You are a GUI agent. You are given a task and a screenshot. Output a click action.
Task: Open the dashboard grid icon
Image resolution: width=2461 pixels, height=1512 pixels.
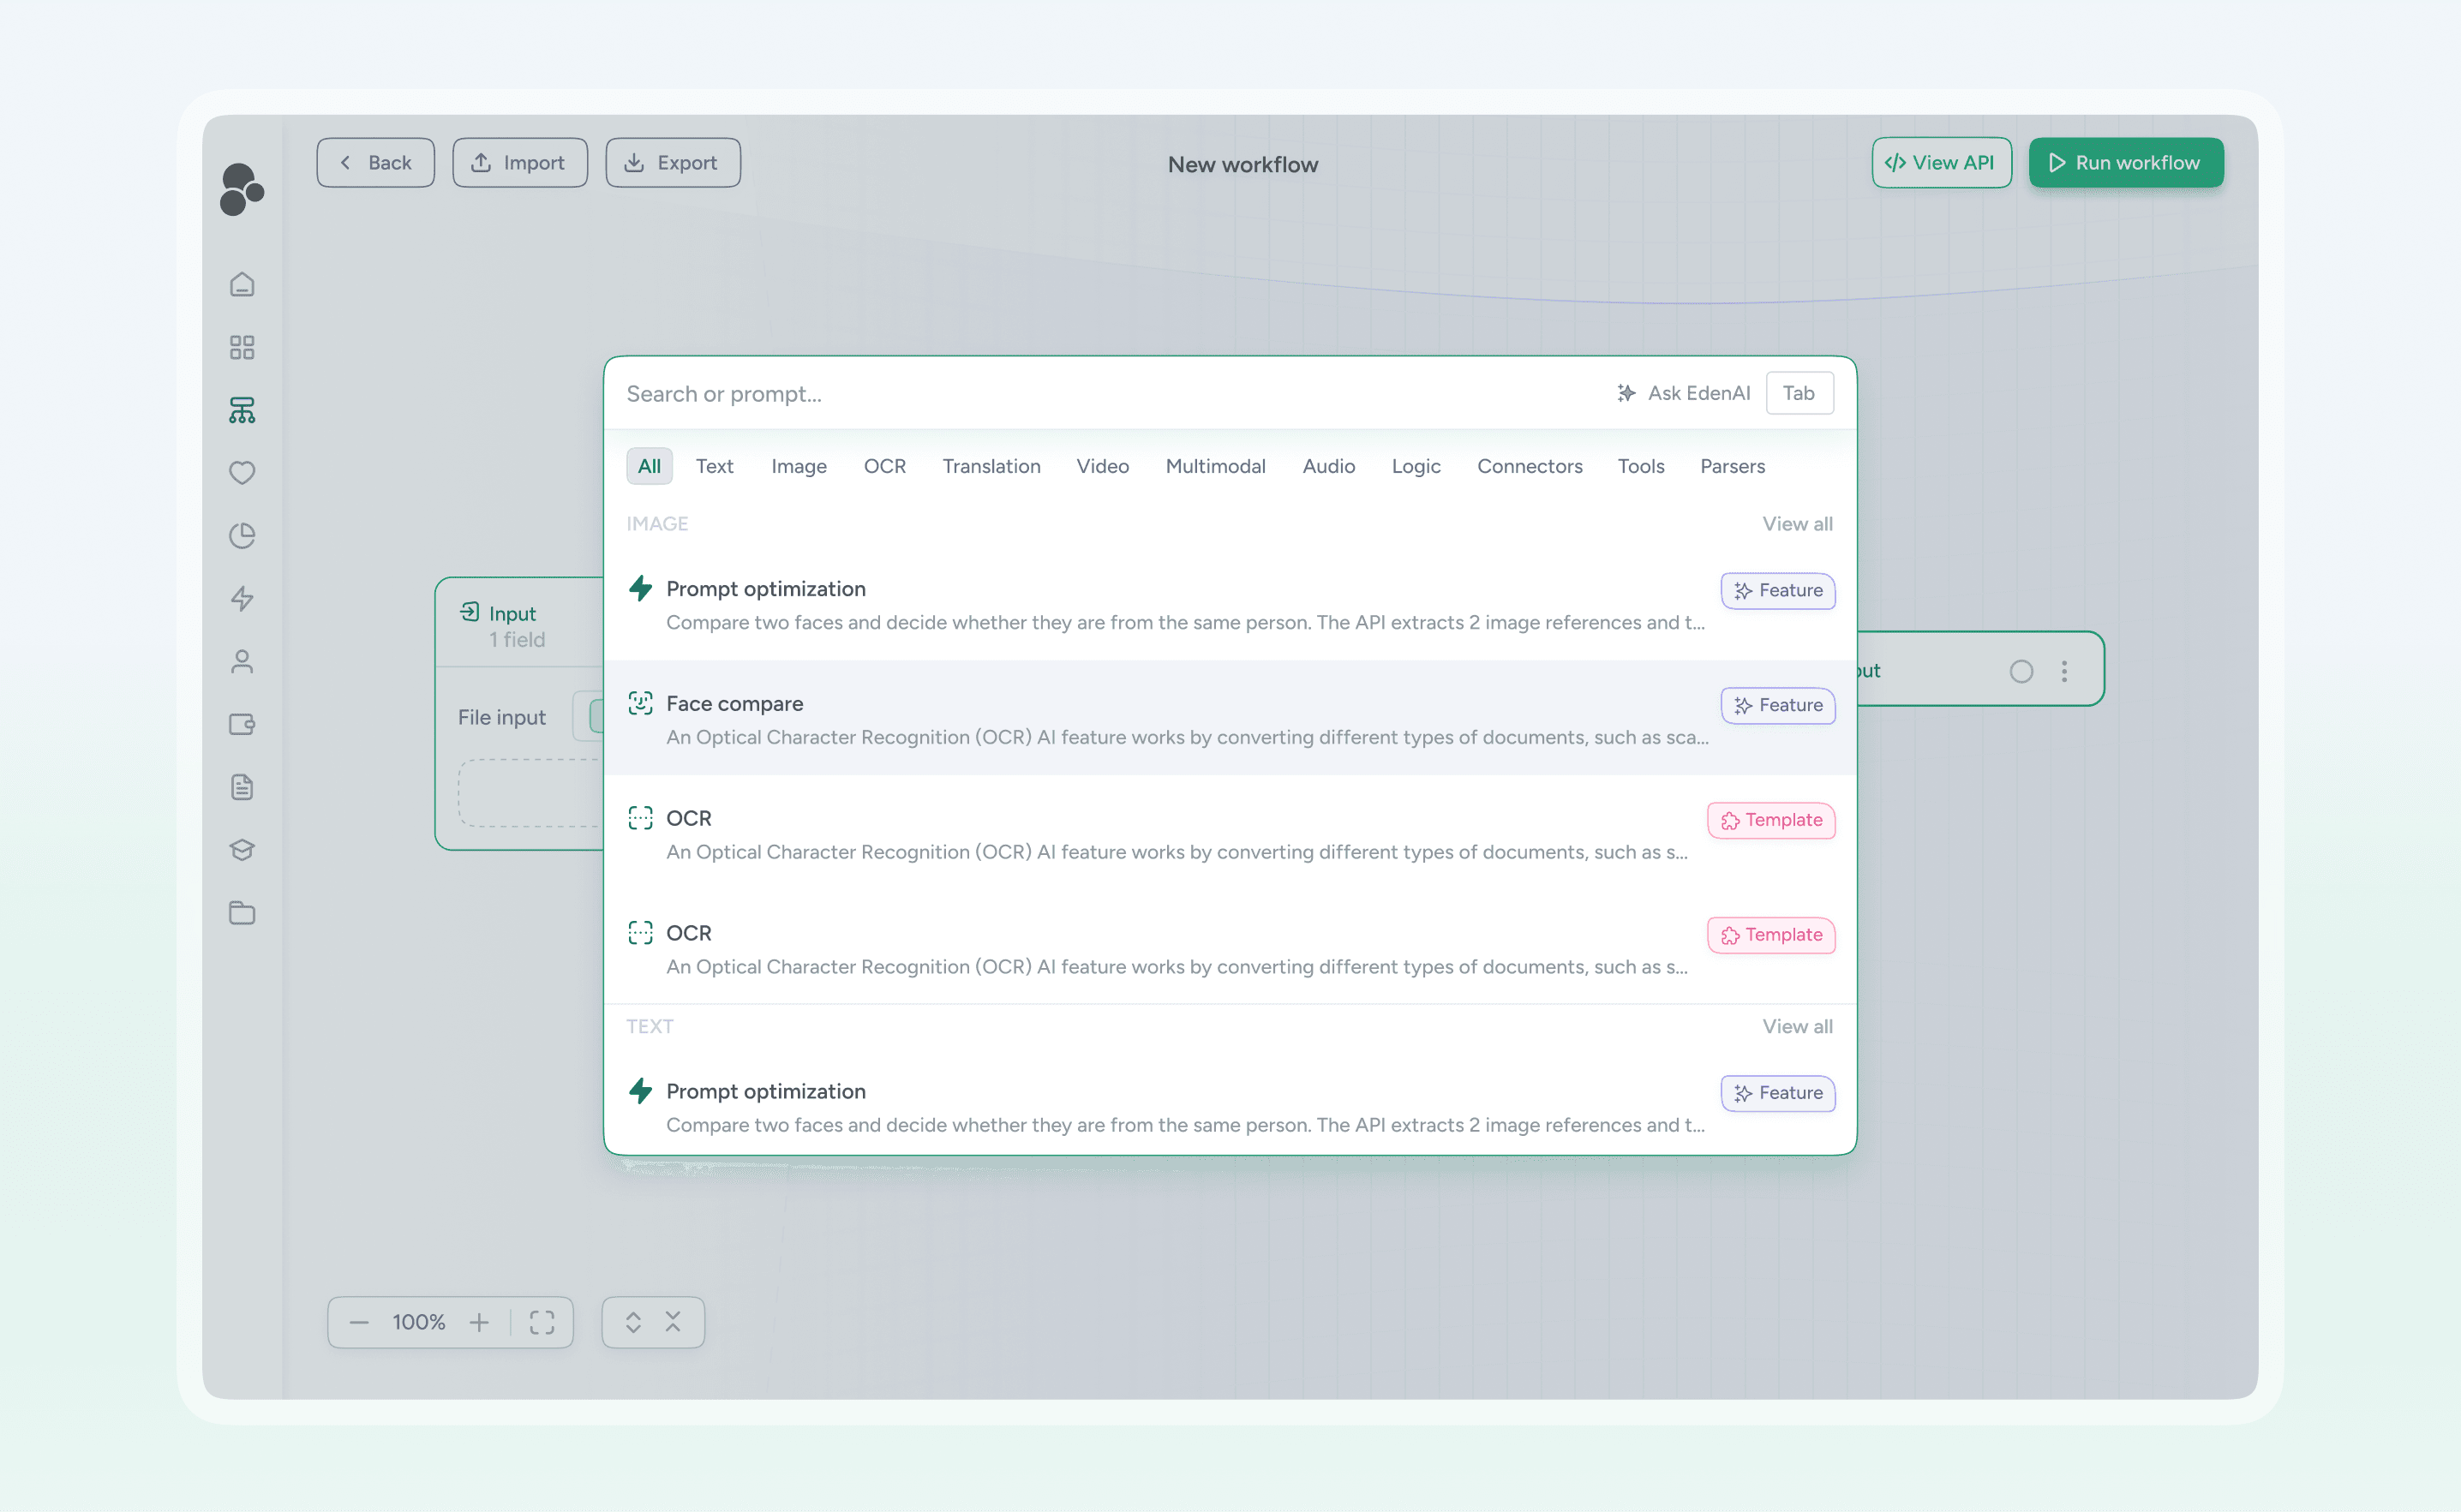pos(242,347)
